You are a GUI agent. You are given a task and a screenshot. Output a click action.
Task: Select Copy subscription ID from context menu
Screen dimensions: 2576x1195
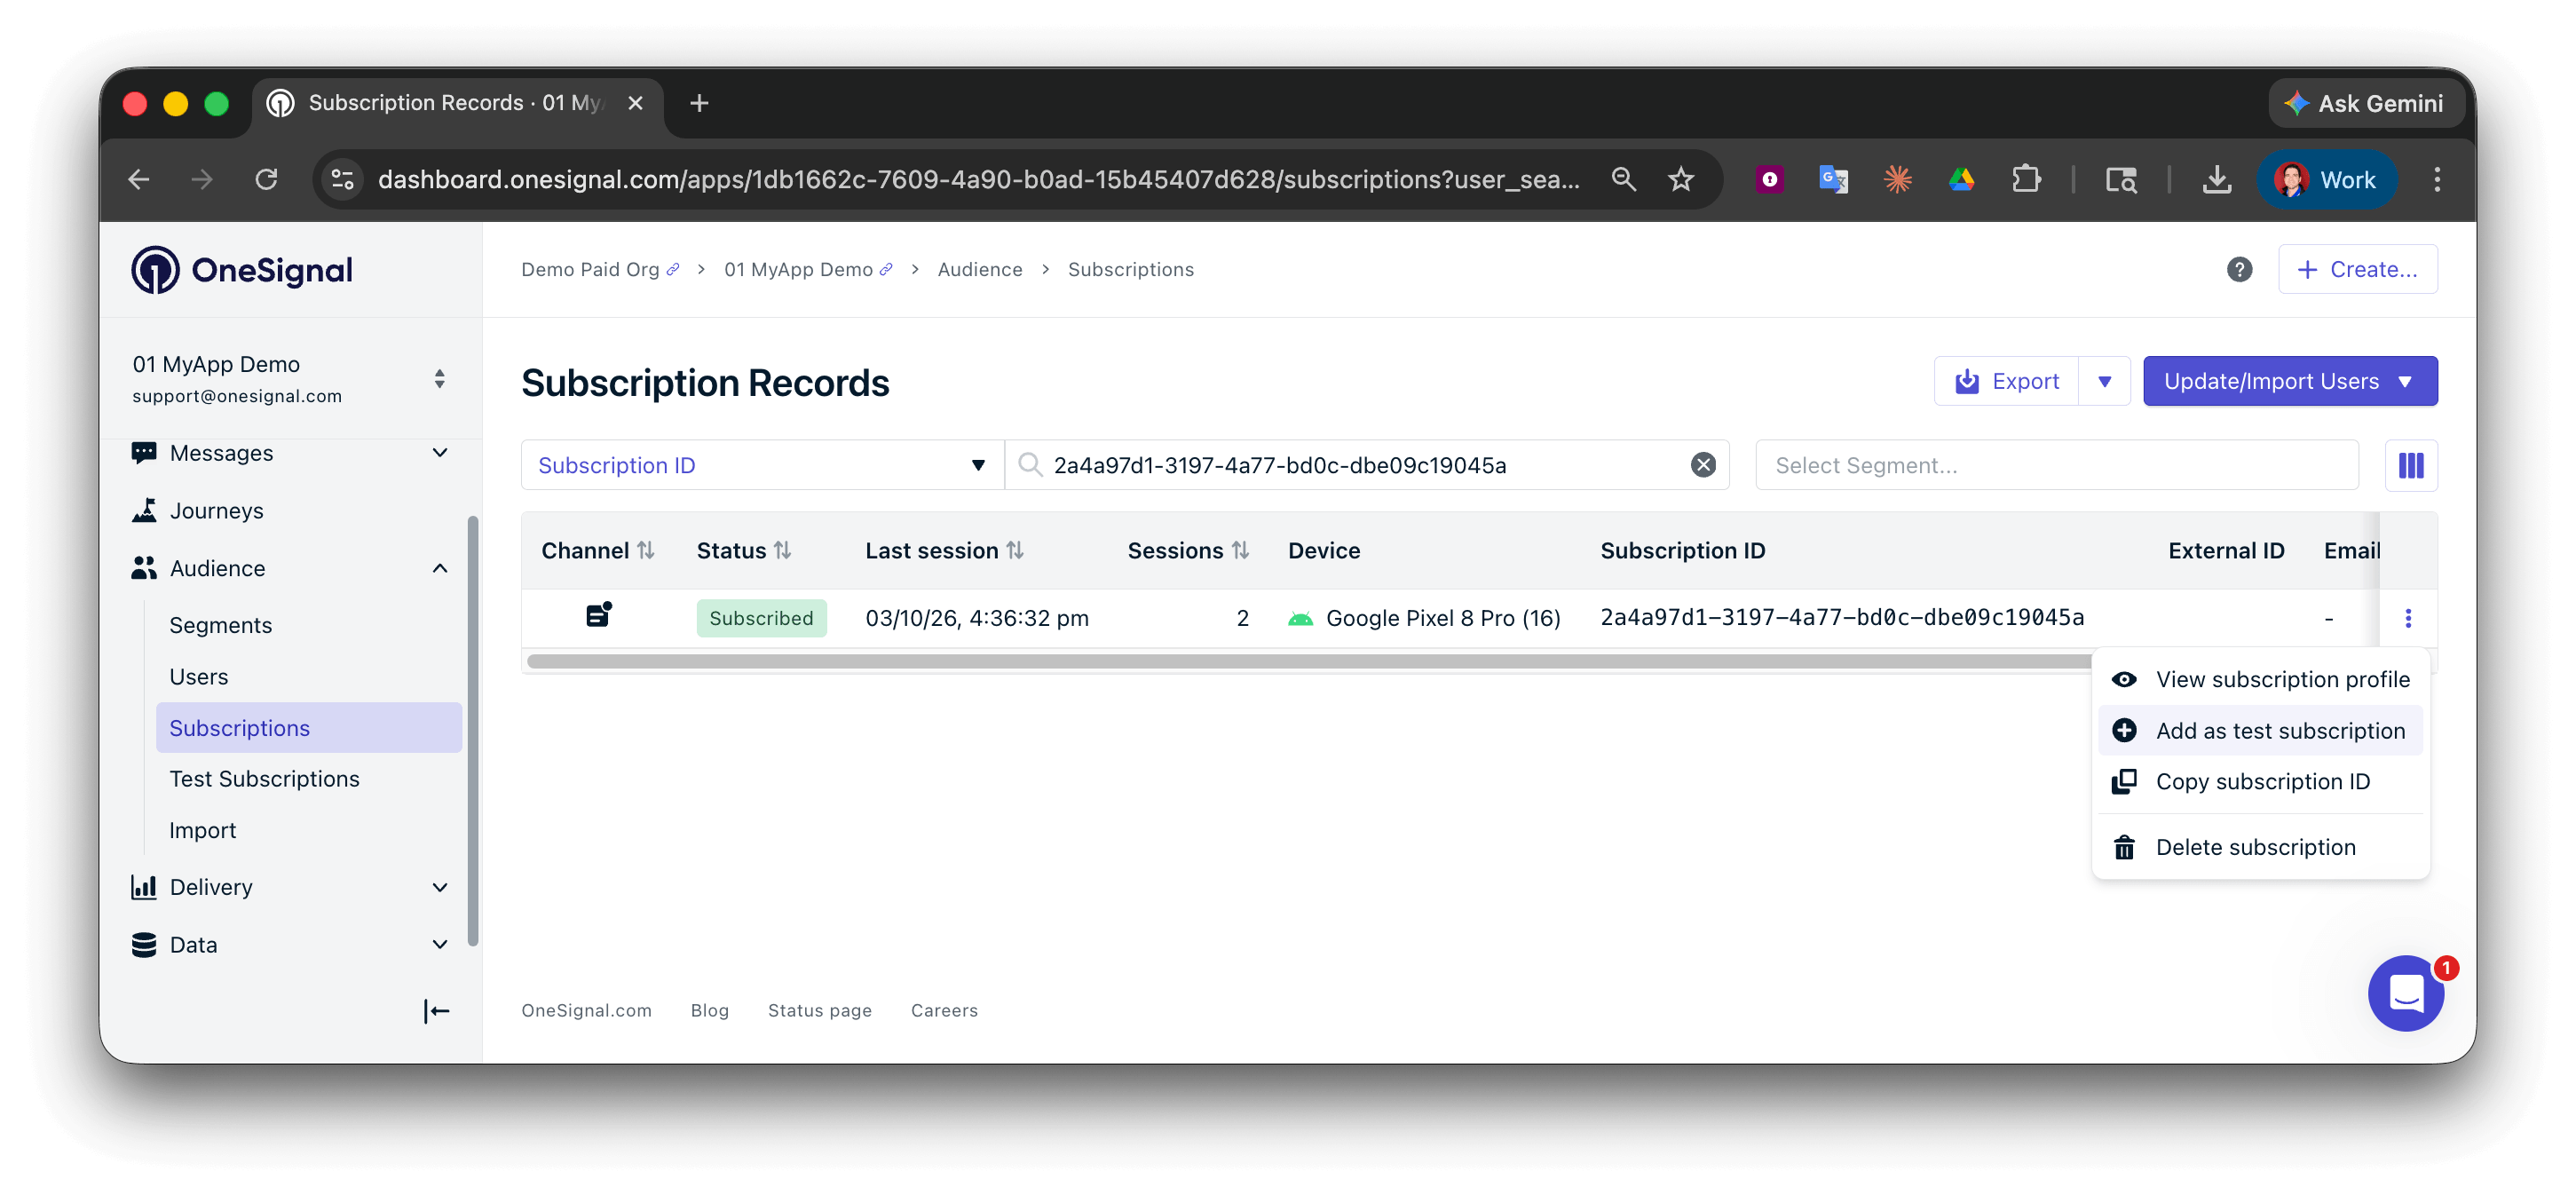(x=2263, y=781)
